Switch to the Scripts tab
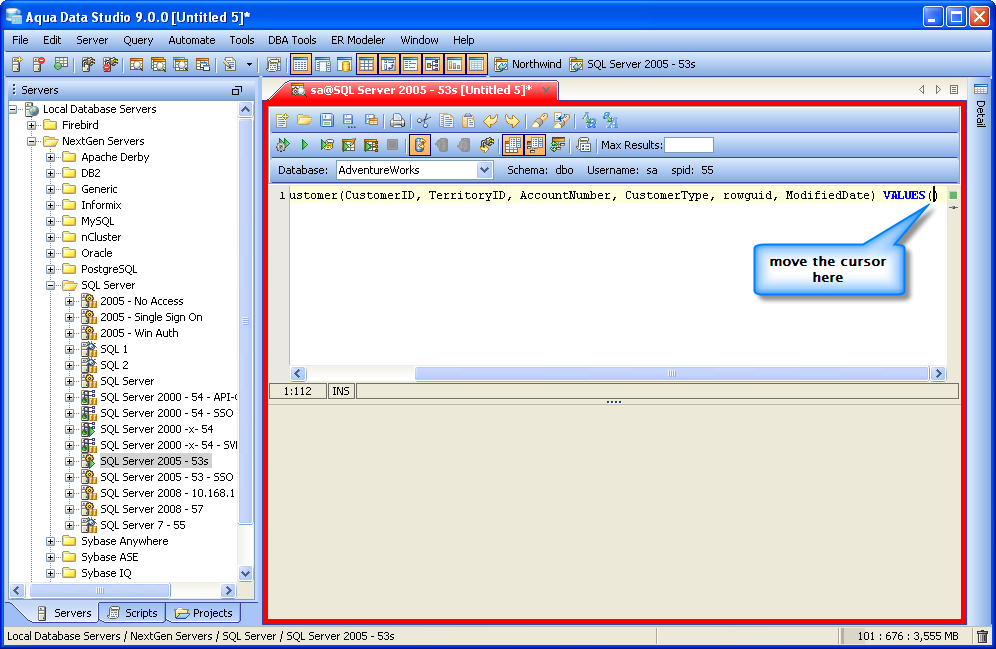Image resolution: width=996 pixels, height=649 pixels. (x=133, y=613)
